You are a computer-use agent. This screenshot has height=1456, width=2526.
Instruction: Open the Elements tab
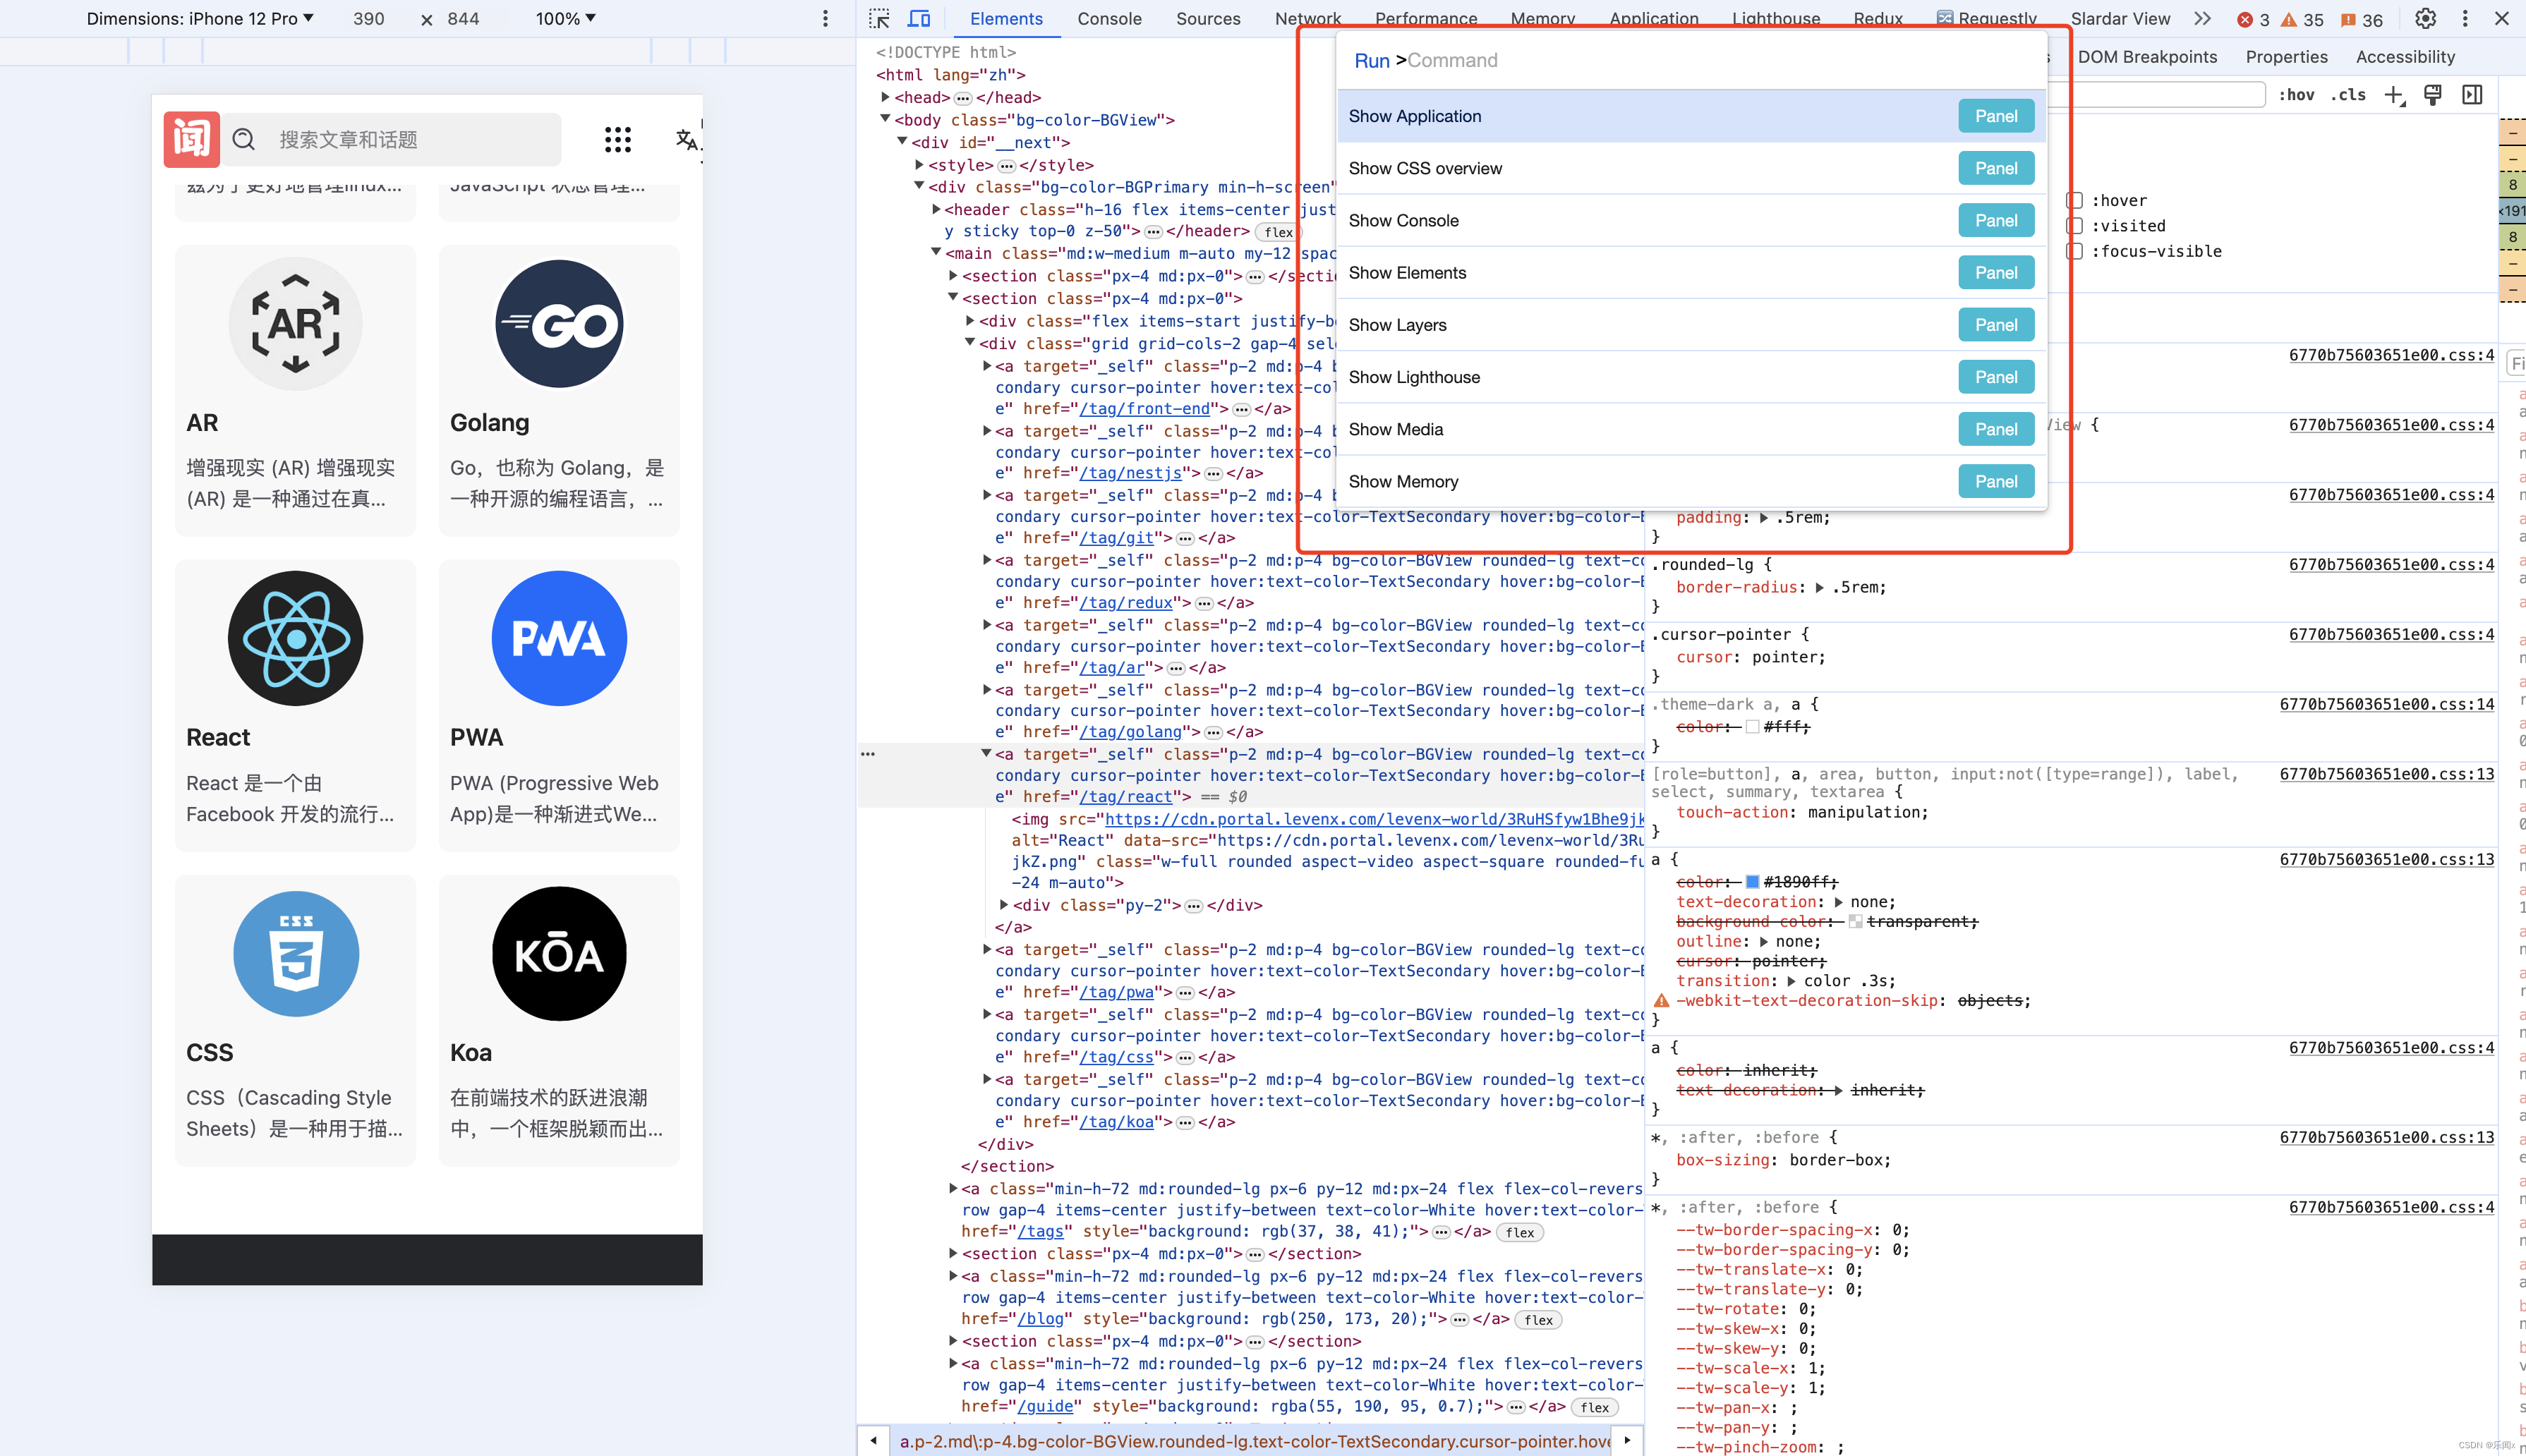pyautogui.click(x=1005, y=19)
